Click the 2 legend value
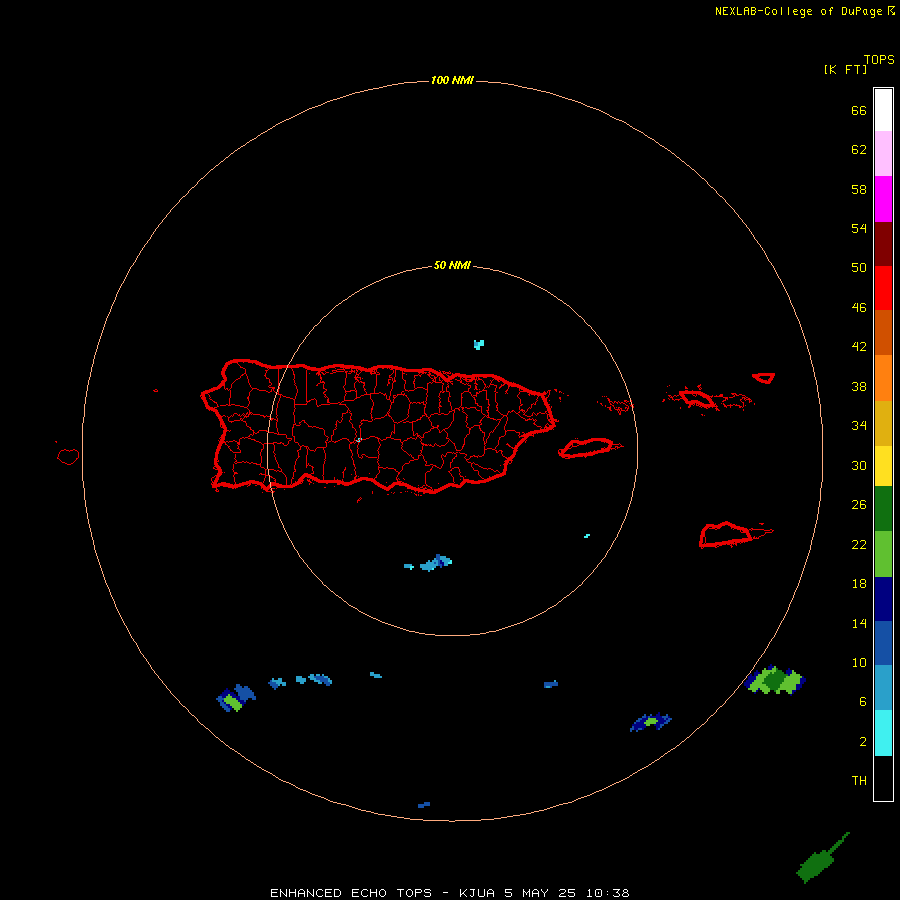 (863, 742)
